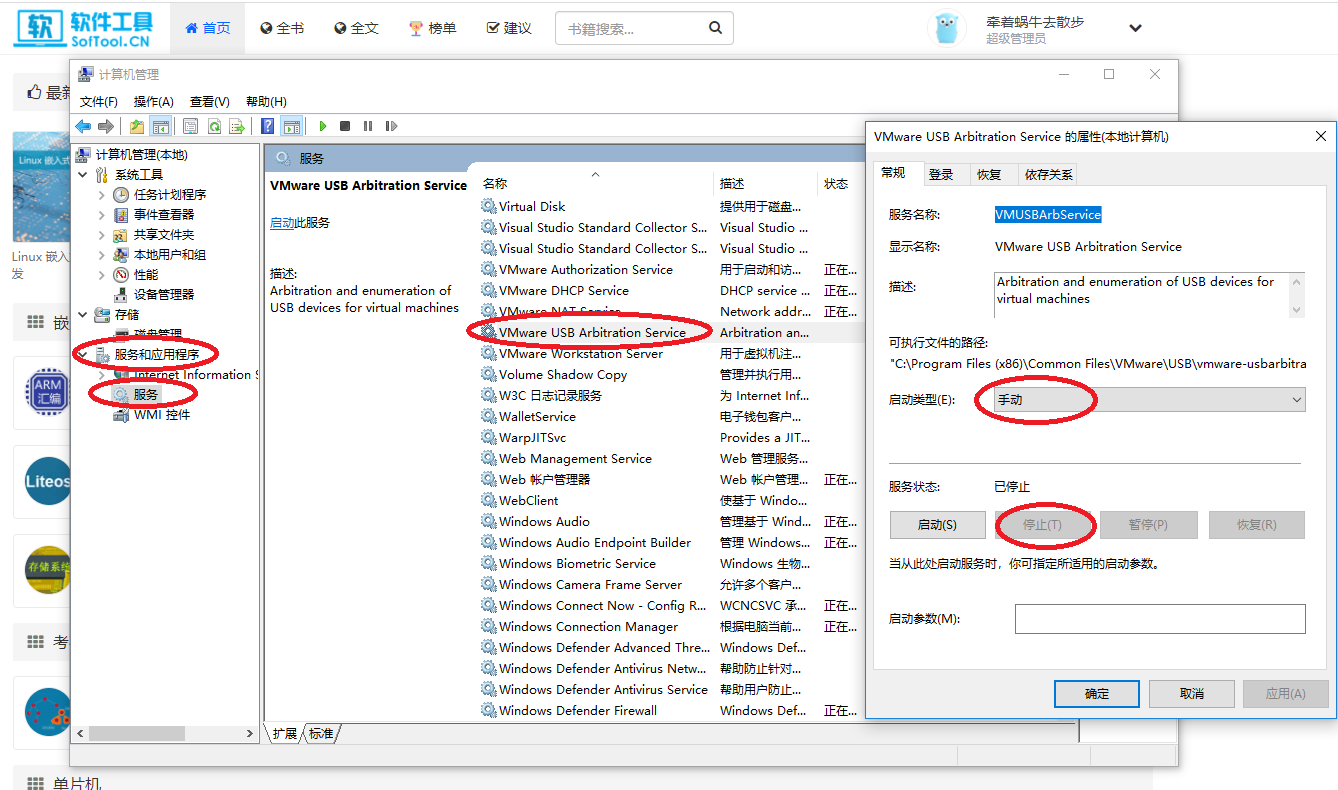Select the 事件查看器 icon in tree
The width and height of the screenshot is (1338, 790).
[121, 215]
